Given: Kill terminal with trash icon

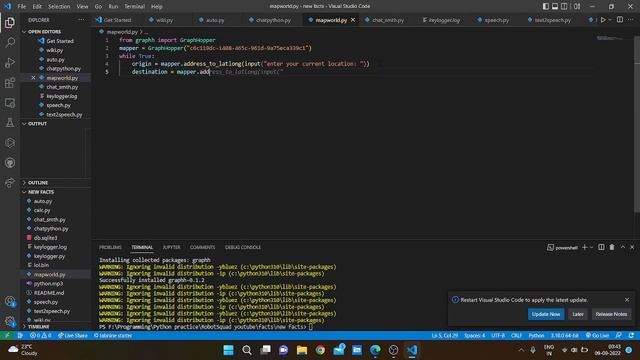Looking at the screenshot, I should coord(612,247).
